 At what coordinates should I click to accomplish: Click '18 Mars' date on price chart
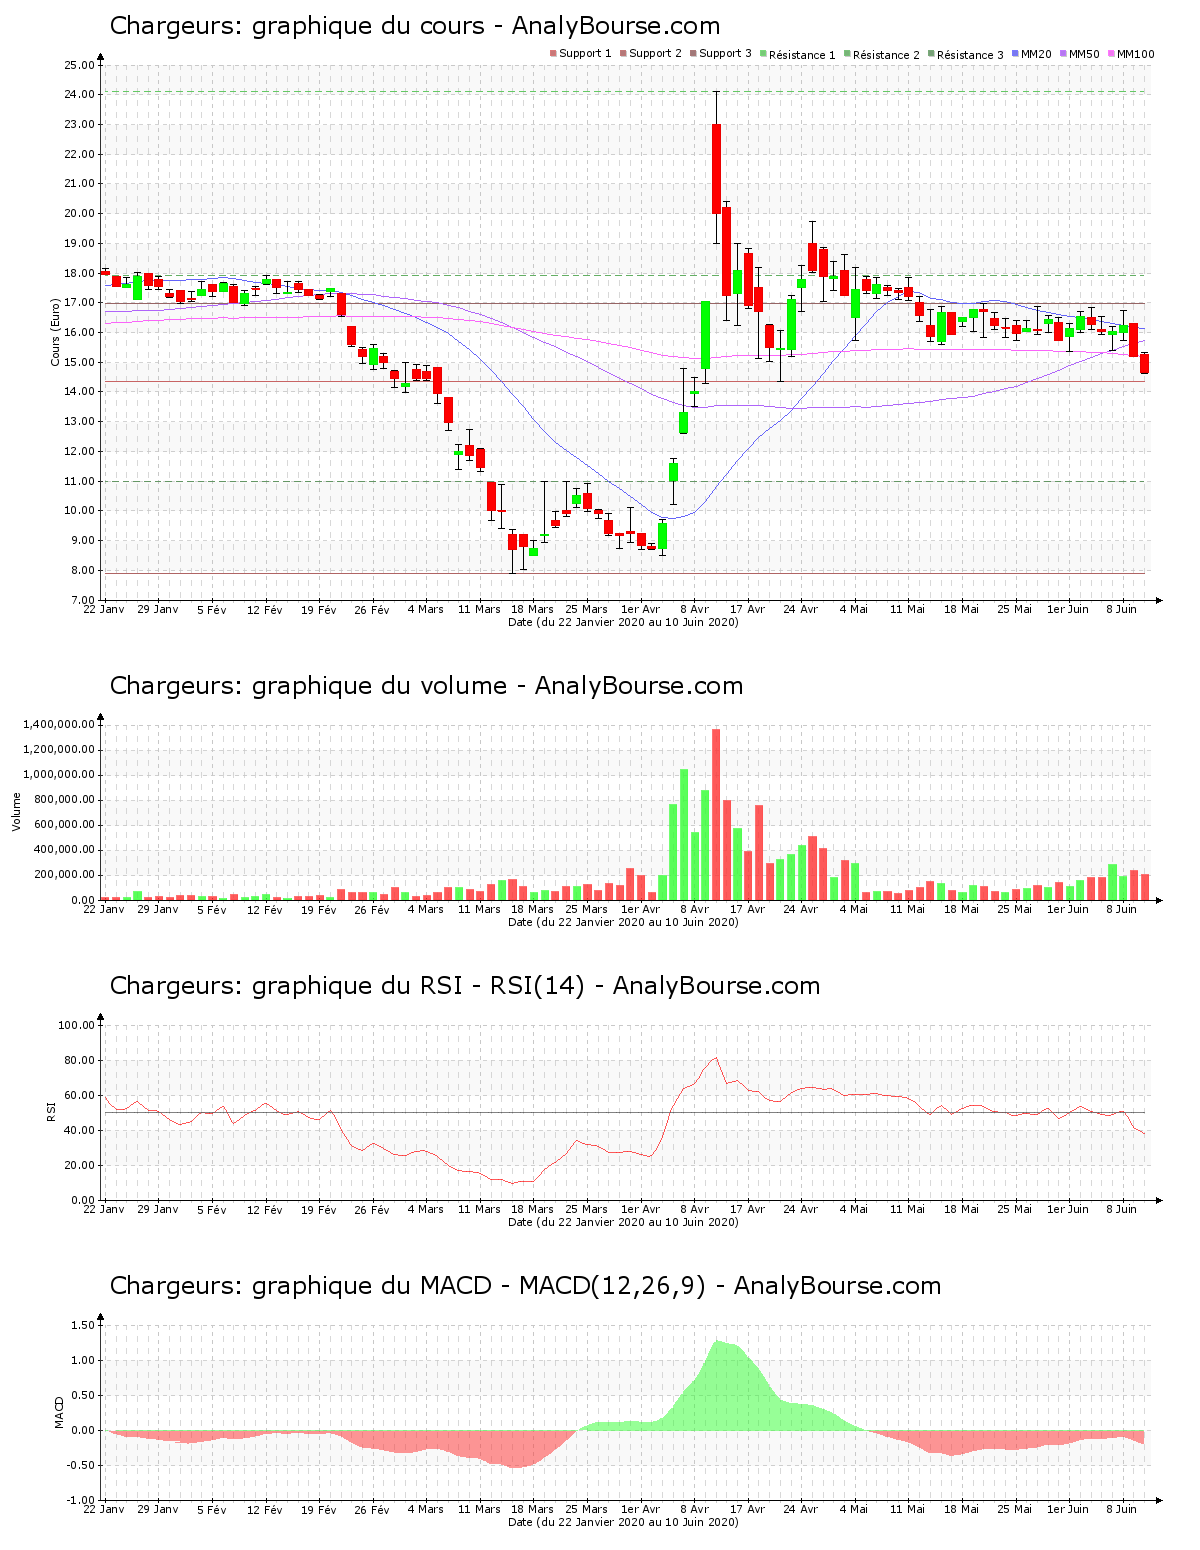click(532, 609)
